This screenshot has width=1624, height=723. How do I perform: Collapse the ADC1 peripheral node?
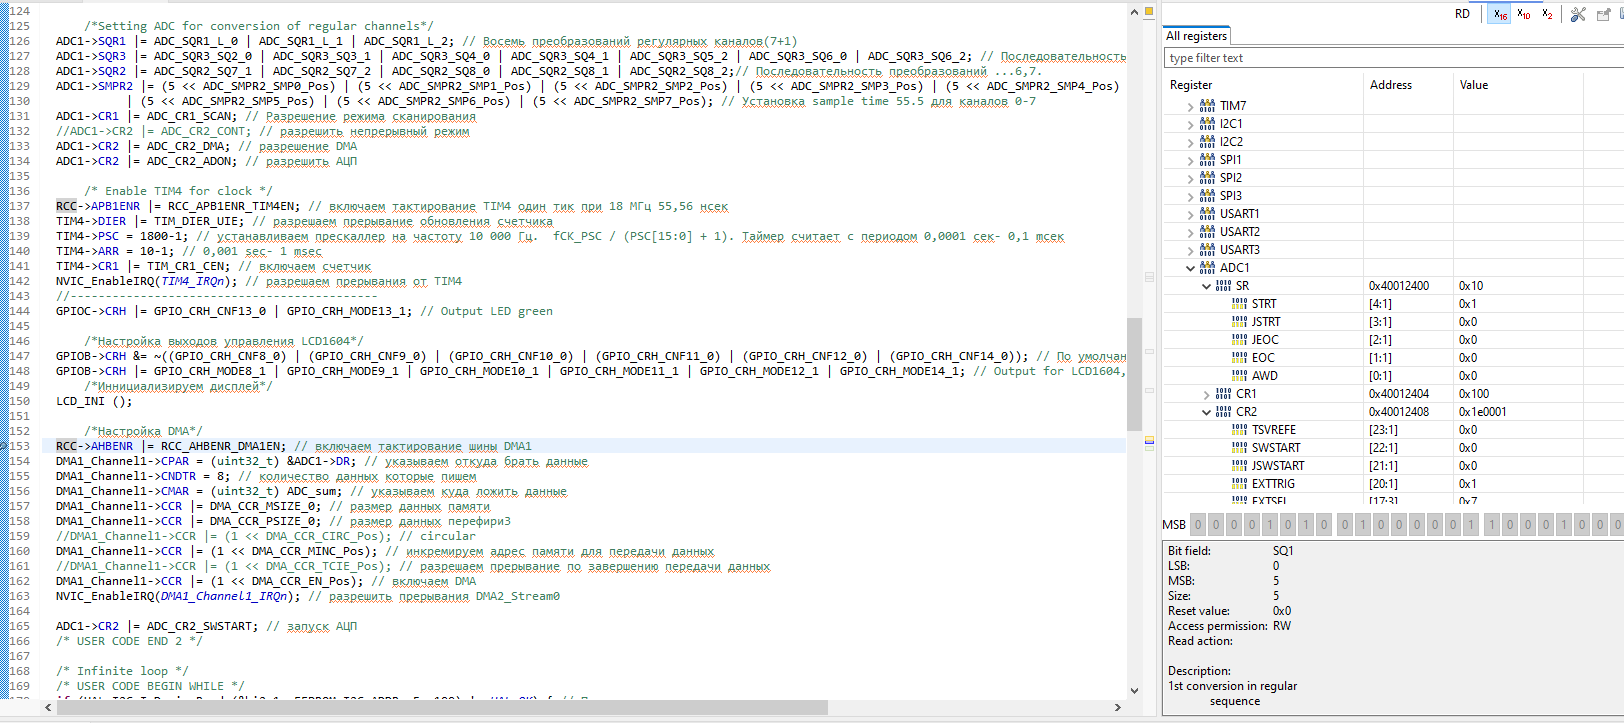(1190, 268)
